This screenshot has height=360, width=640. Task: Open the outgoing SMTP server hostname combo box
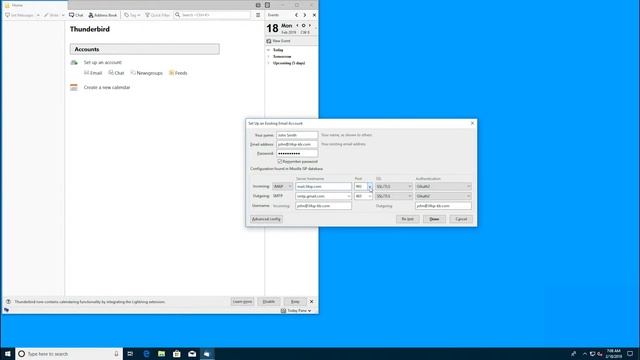point(323,196)
